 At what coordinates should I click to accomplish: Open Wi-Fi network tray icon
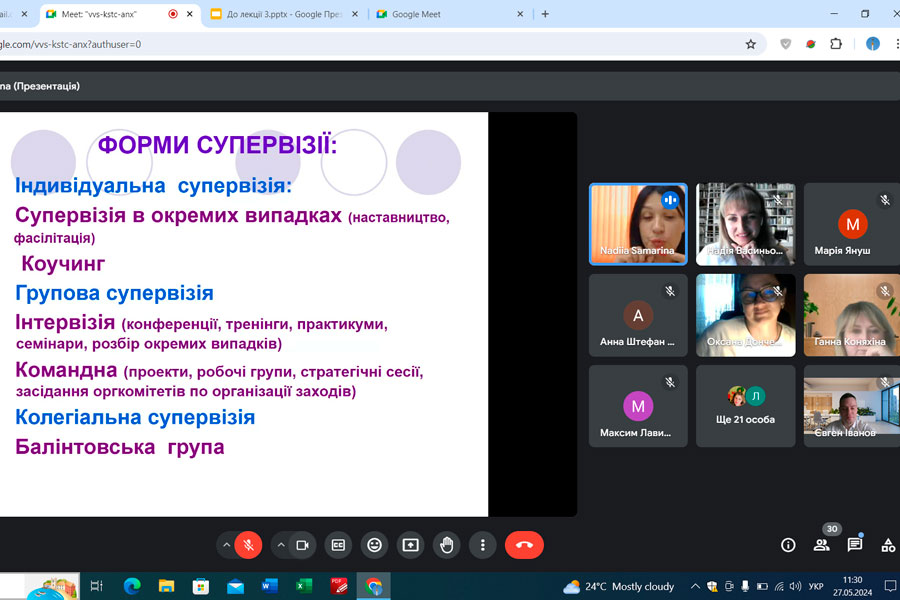tap(779, 586)
